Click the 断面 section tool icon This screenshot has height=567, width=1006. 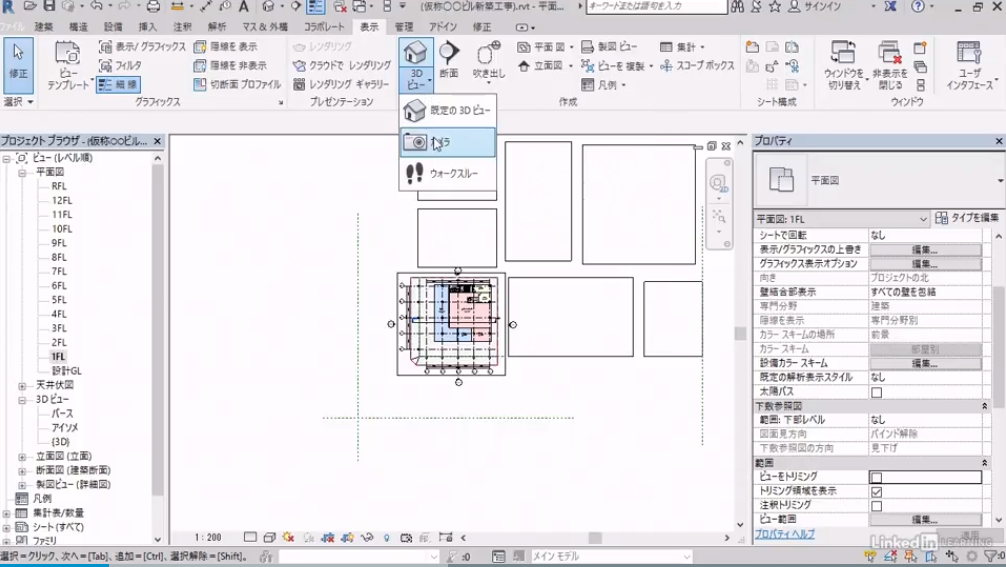pos(448,60)
